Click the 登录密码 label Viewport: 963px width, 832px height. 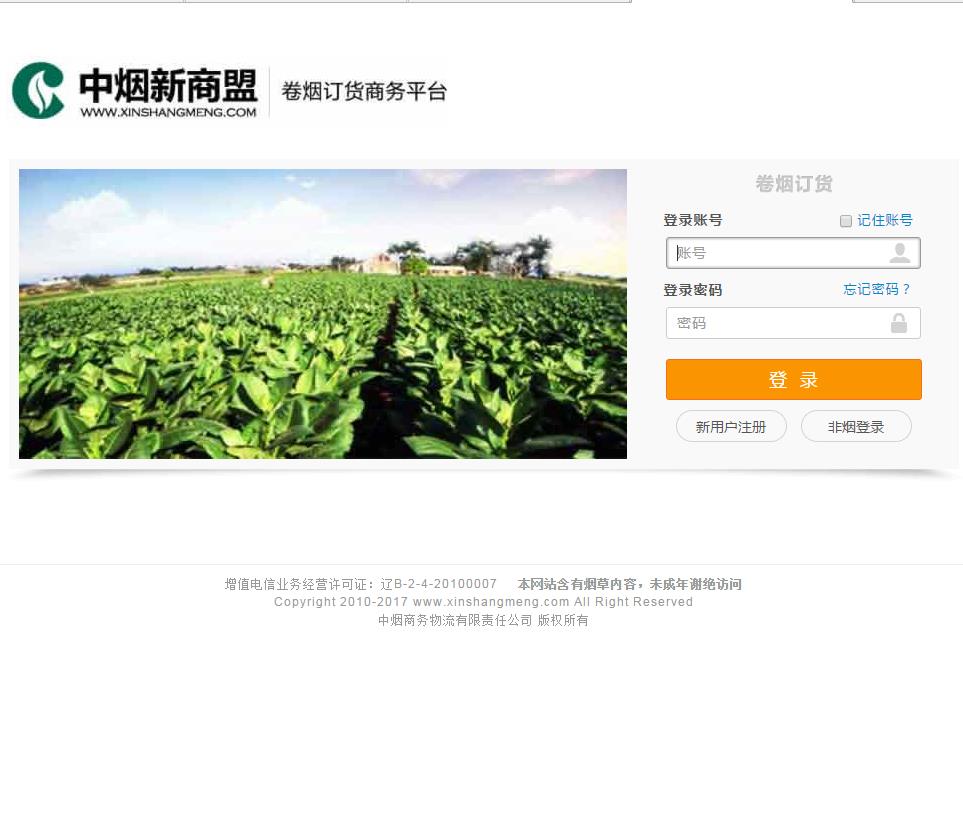click(693, 290)
